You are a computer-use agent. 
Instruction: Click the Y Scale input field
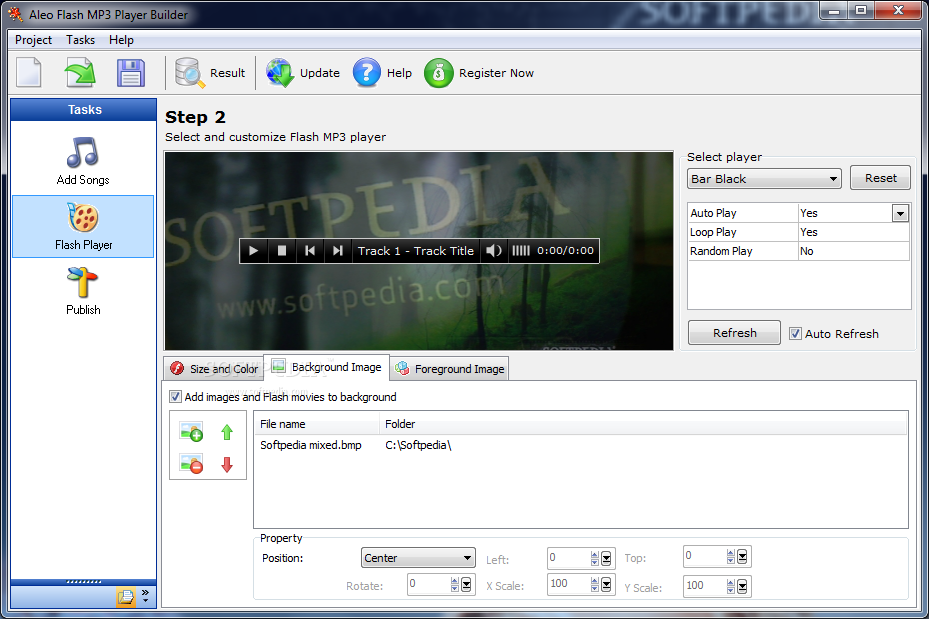click(705, 586)
